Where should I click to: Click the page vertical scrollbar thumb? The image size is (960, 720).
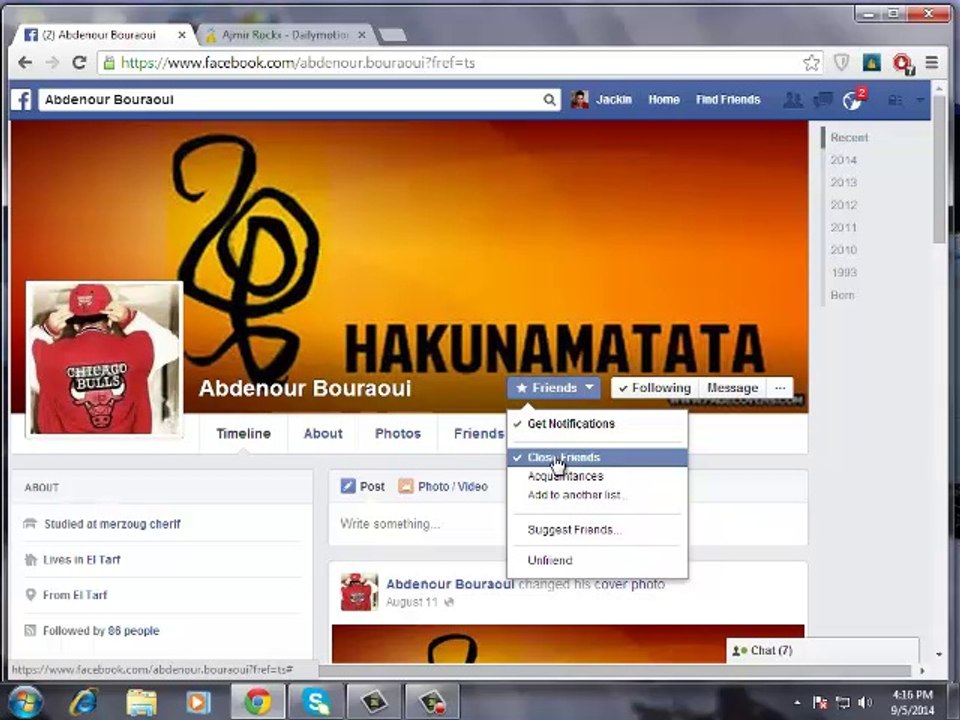tap(939, 170)
